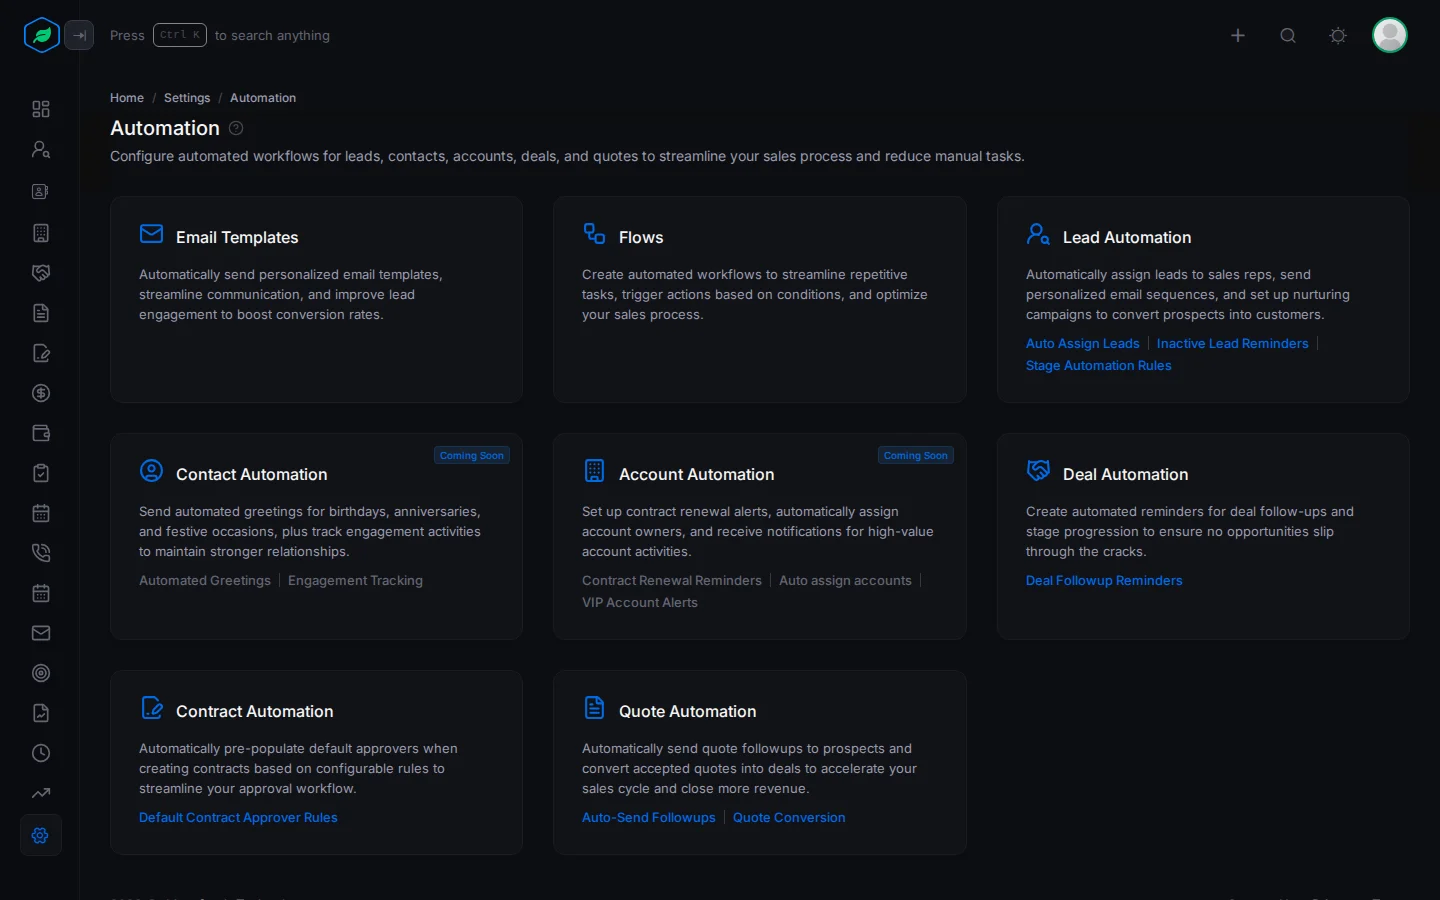Click the green leaf app logo
This screenshot has width=1440, height=900.
pyautogui.click(x=42, y=35)
